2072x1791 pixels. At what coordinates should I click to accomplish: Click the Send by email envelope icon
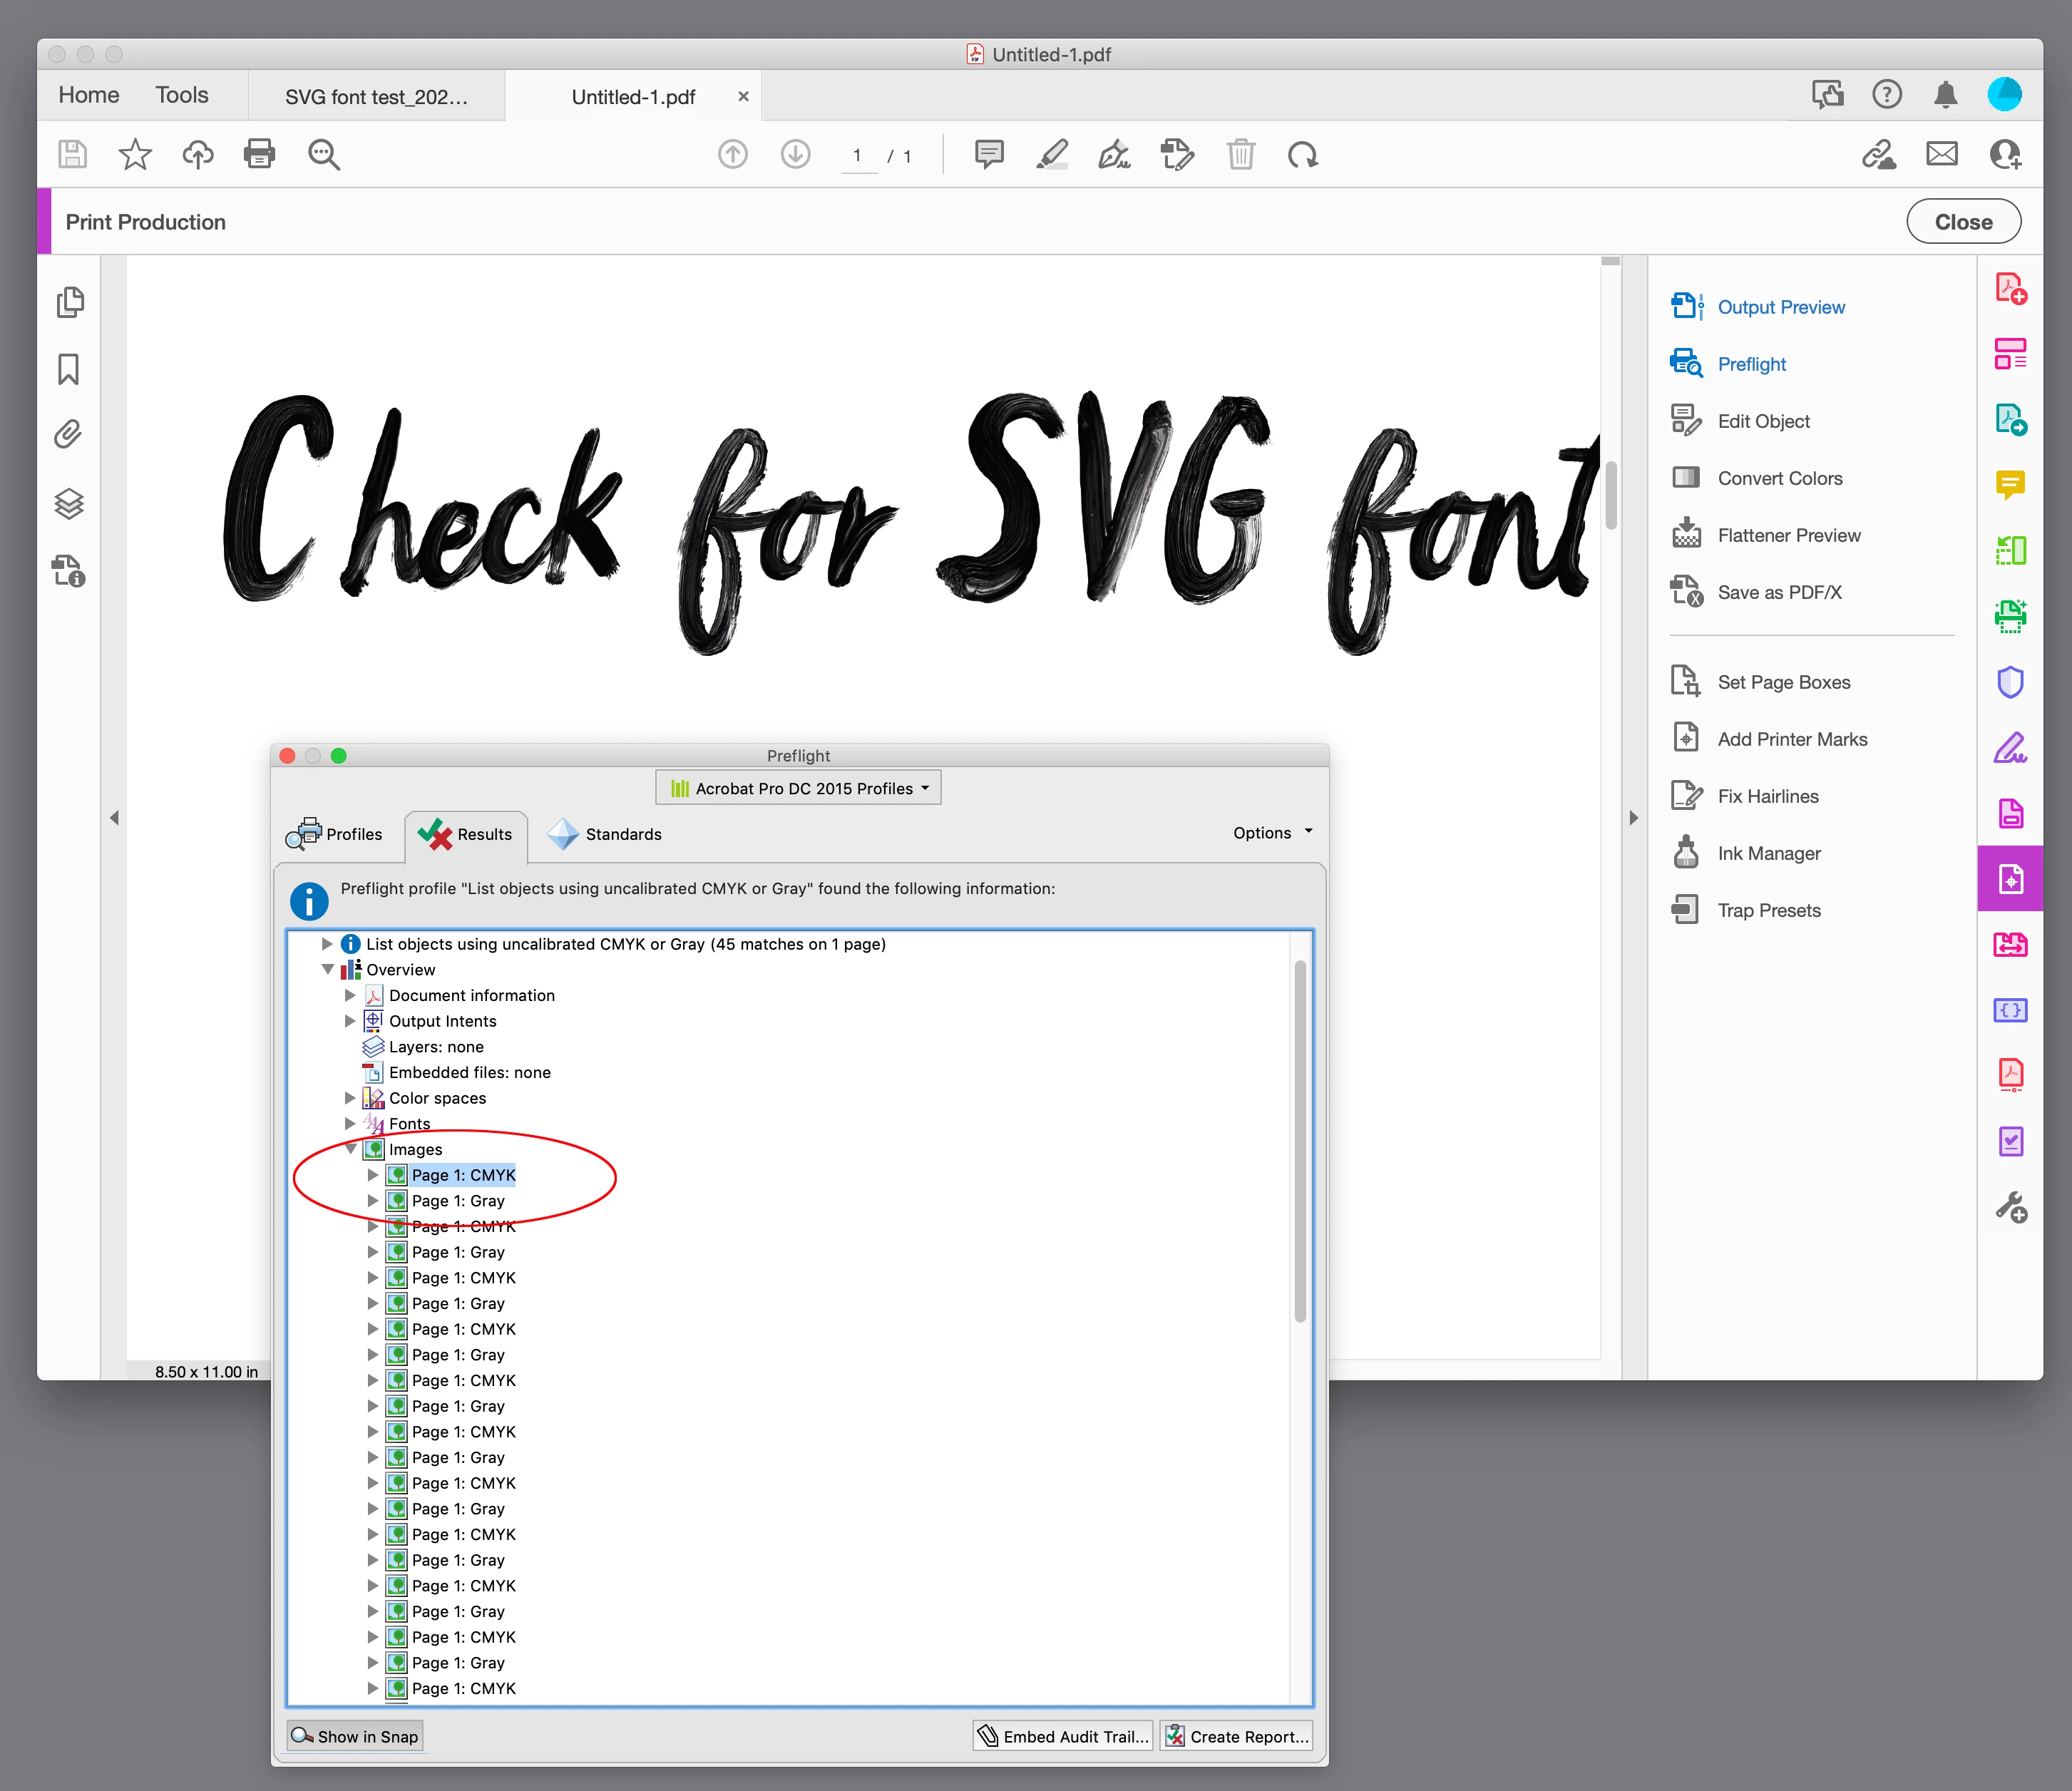[x=1941, y=154]
